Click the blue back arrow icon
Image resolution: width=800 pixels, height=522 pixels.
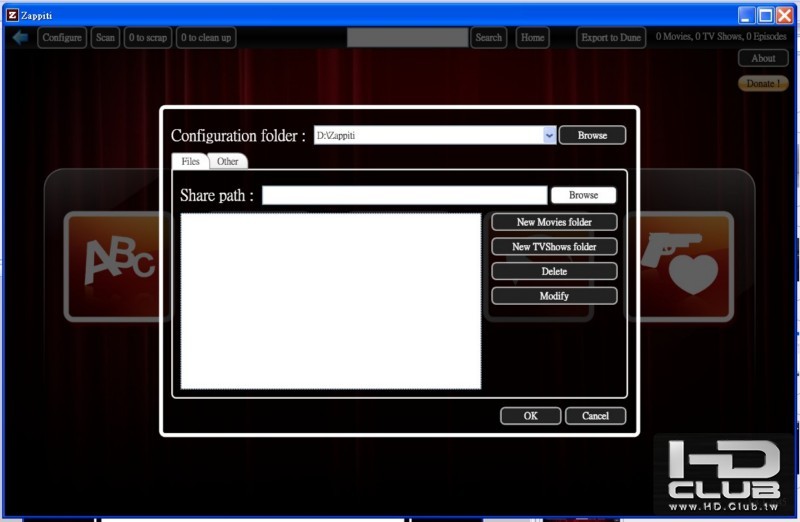tap(20, 37)
